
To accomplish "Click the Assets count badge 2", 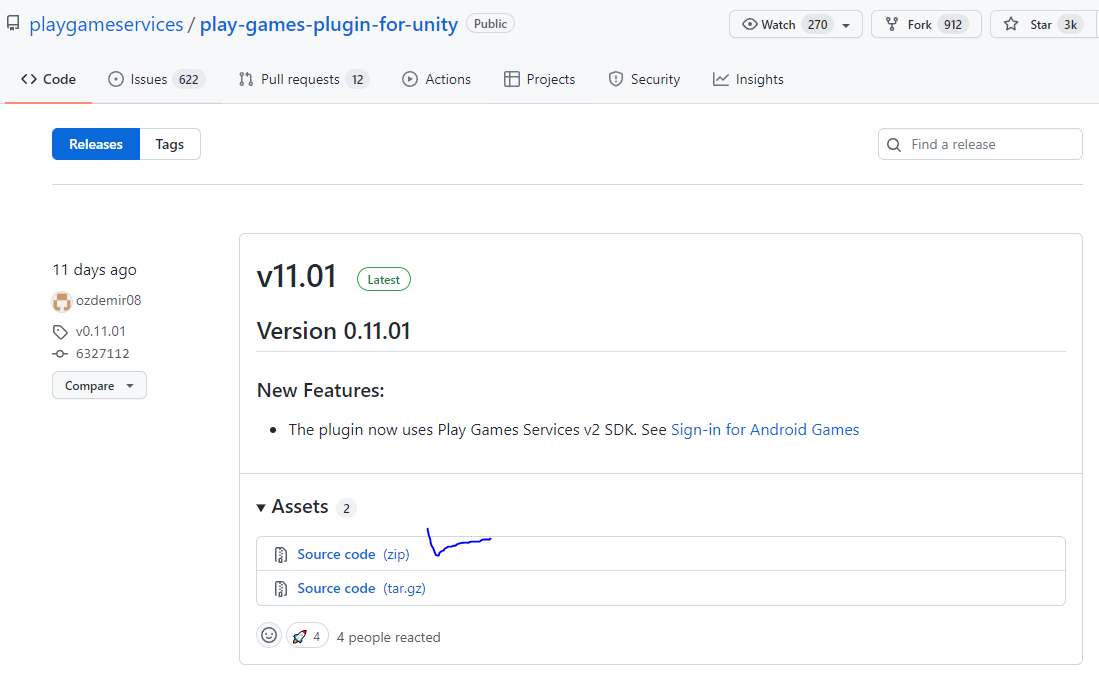I will pyautogui.click(x=346, y=508).
